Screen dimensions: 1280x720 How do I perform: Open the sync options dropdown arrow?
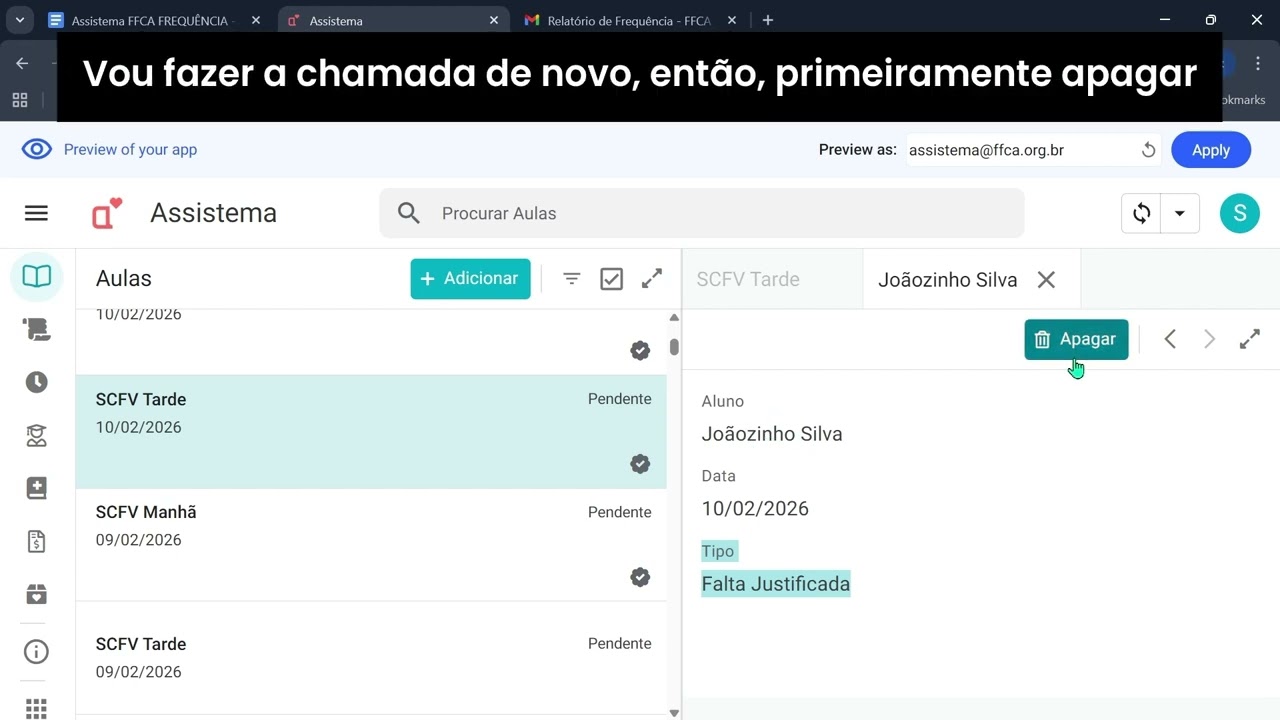click(x=1180, y=213)
